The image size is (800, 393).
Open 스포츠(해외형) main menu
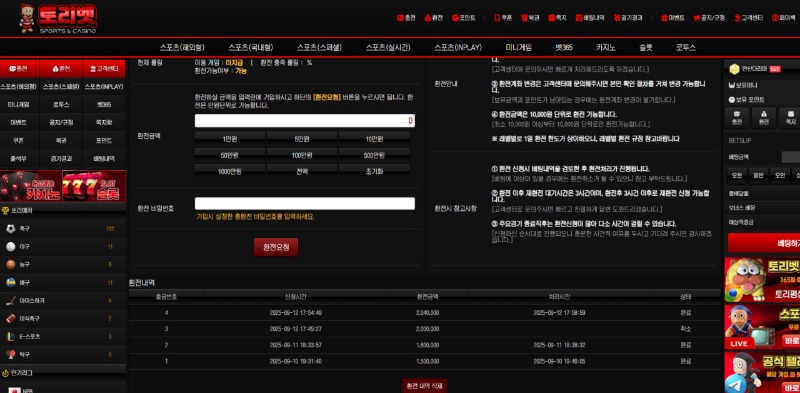point(182,47)
